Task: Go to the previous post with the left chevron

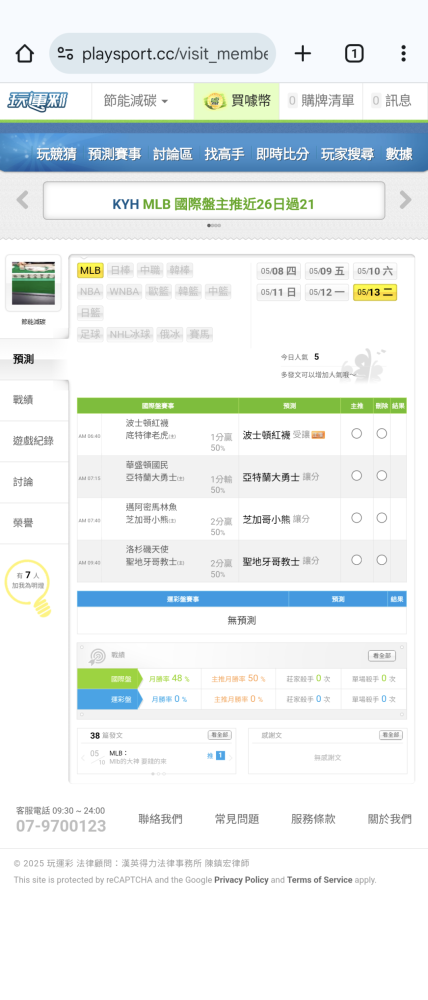Action: (83, 758)
